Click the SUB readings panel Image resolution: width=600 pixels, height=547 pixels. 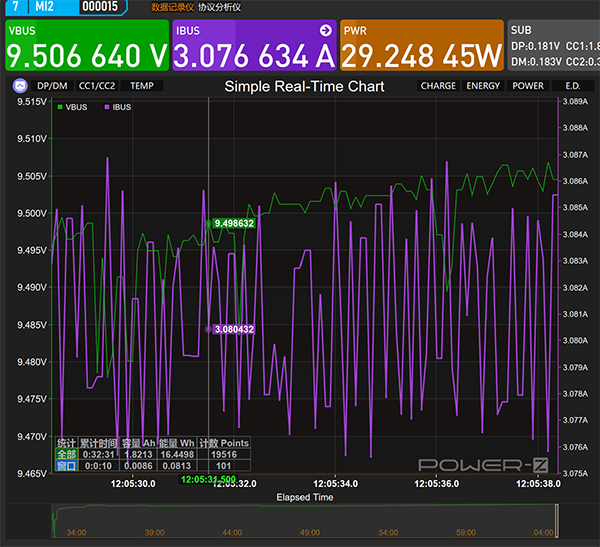[553, 47]
